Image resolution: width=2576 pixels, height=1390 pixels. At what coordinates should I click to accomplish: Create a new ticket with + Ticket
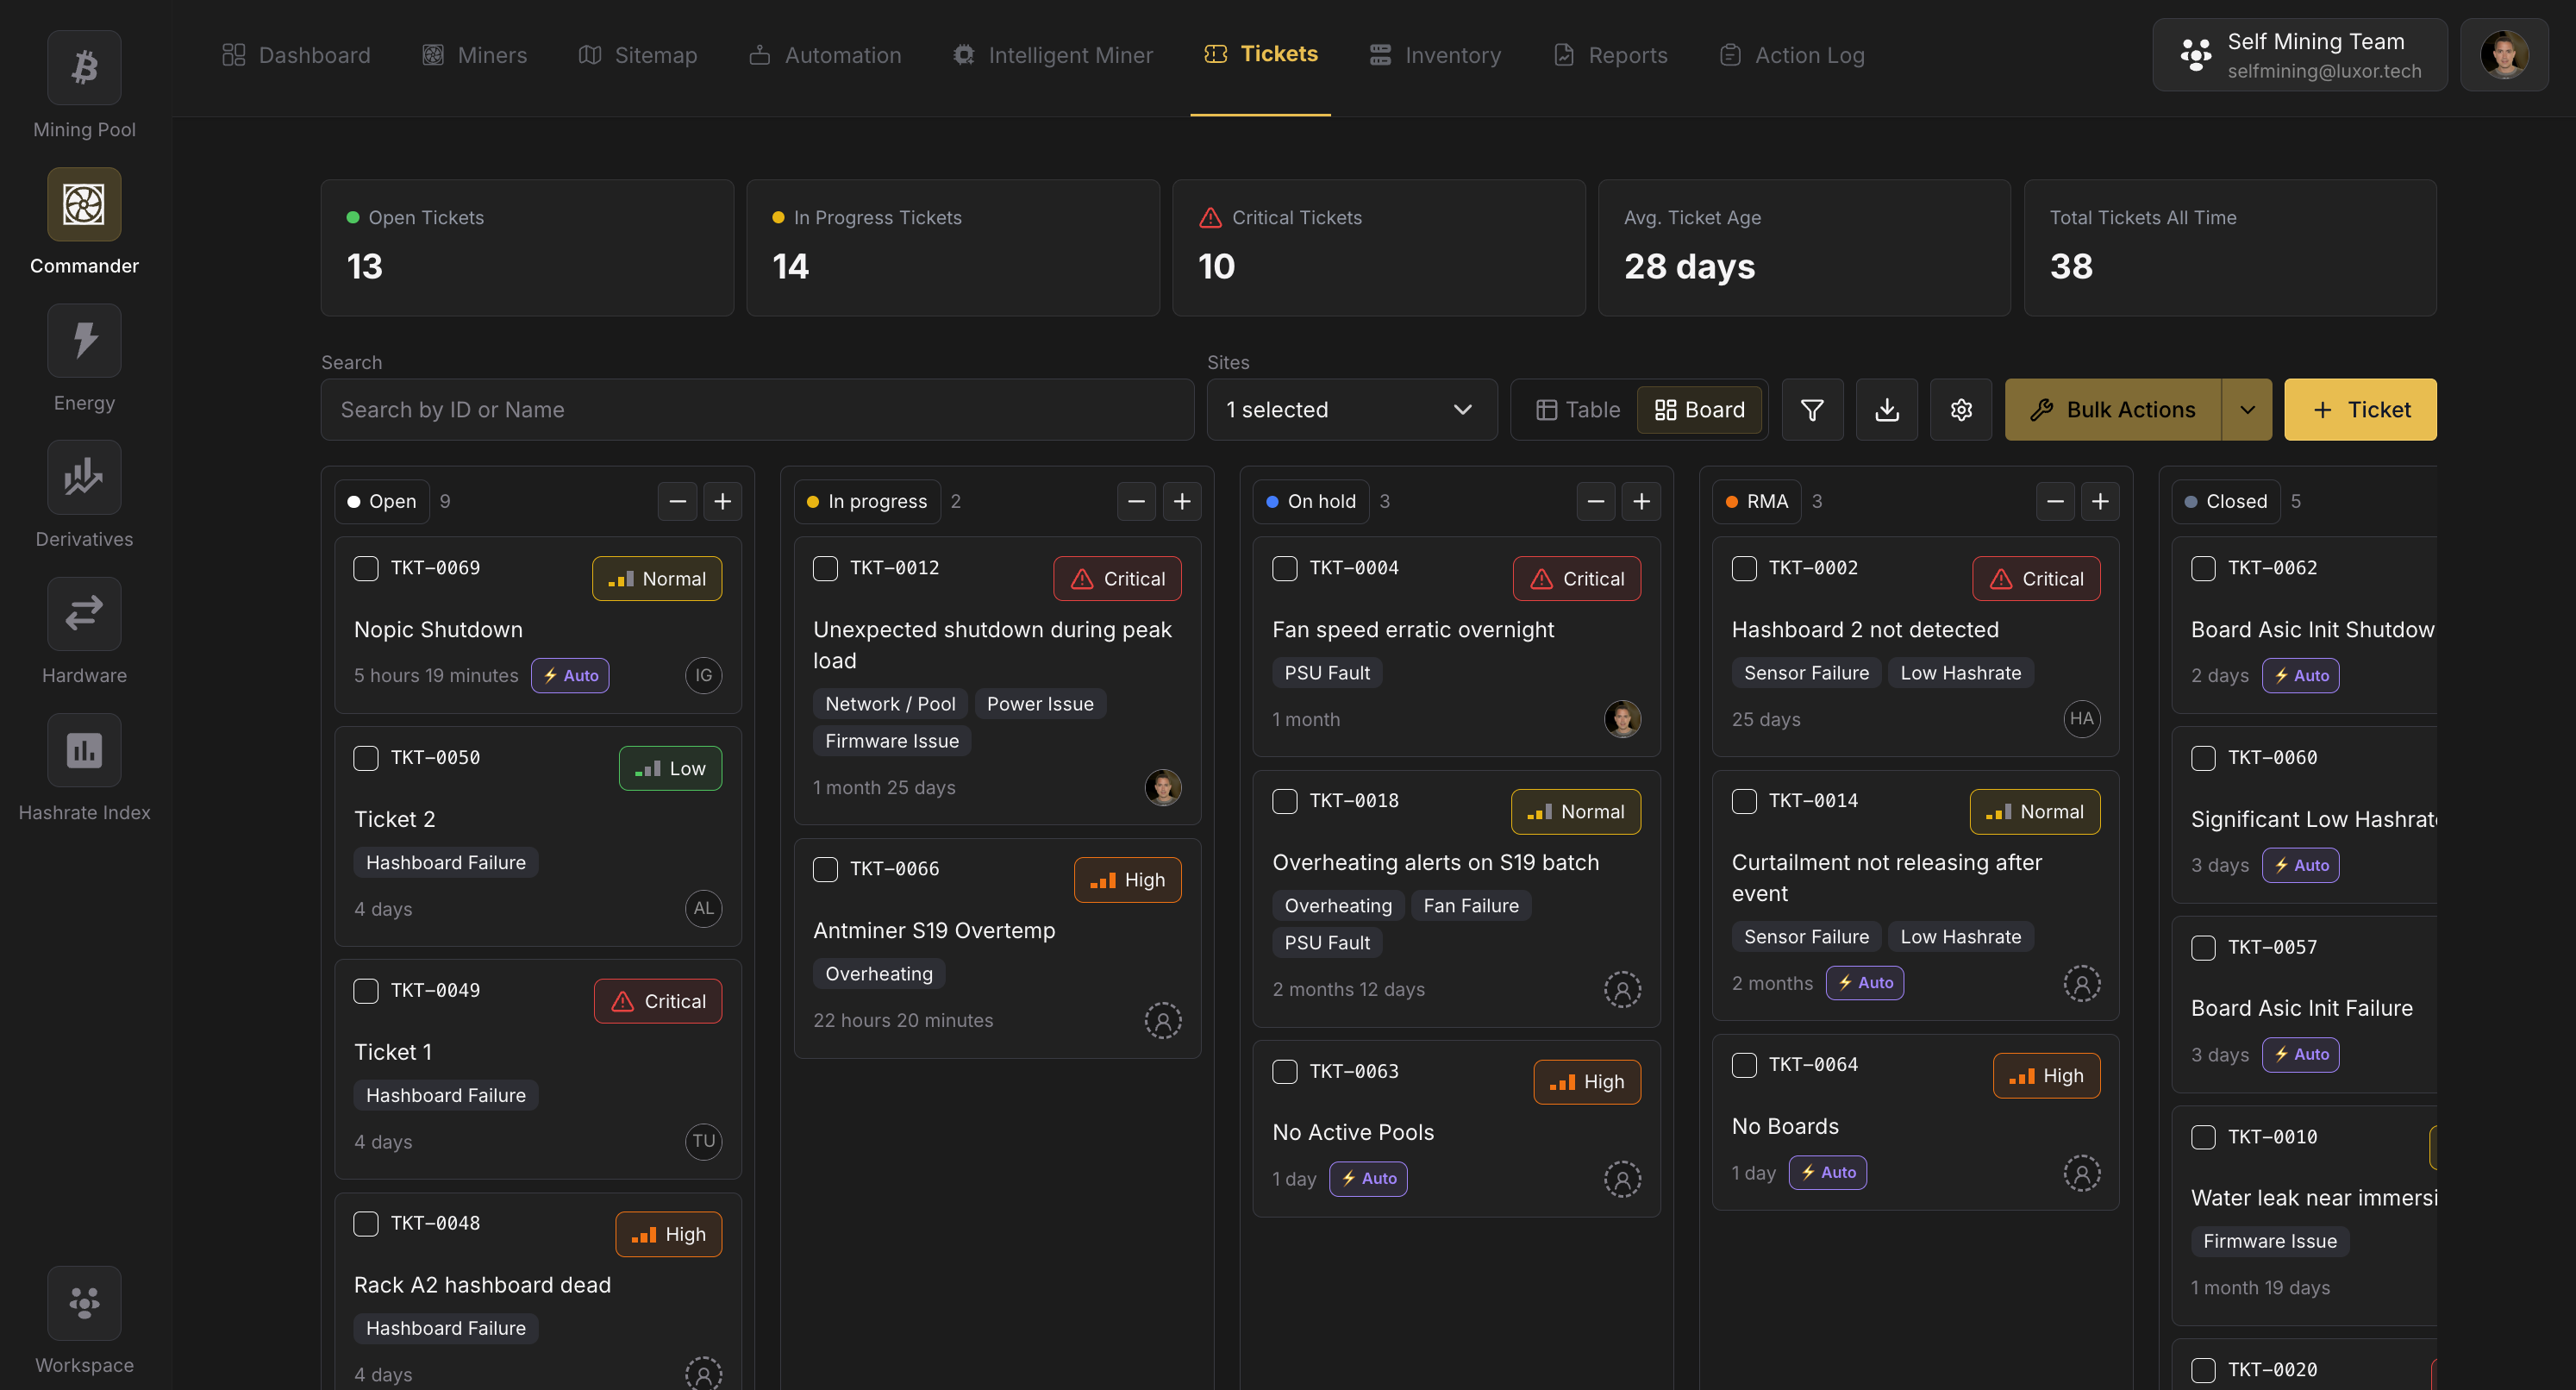[2360, 410]
